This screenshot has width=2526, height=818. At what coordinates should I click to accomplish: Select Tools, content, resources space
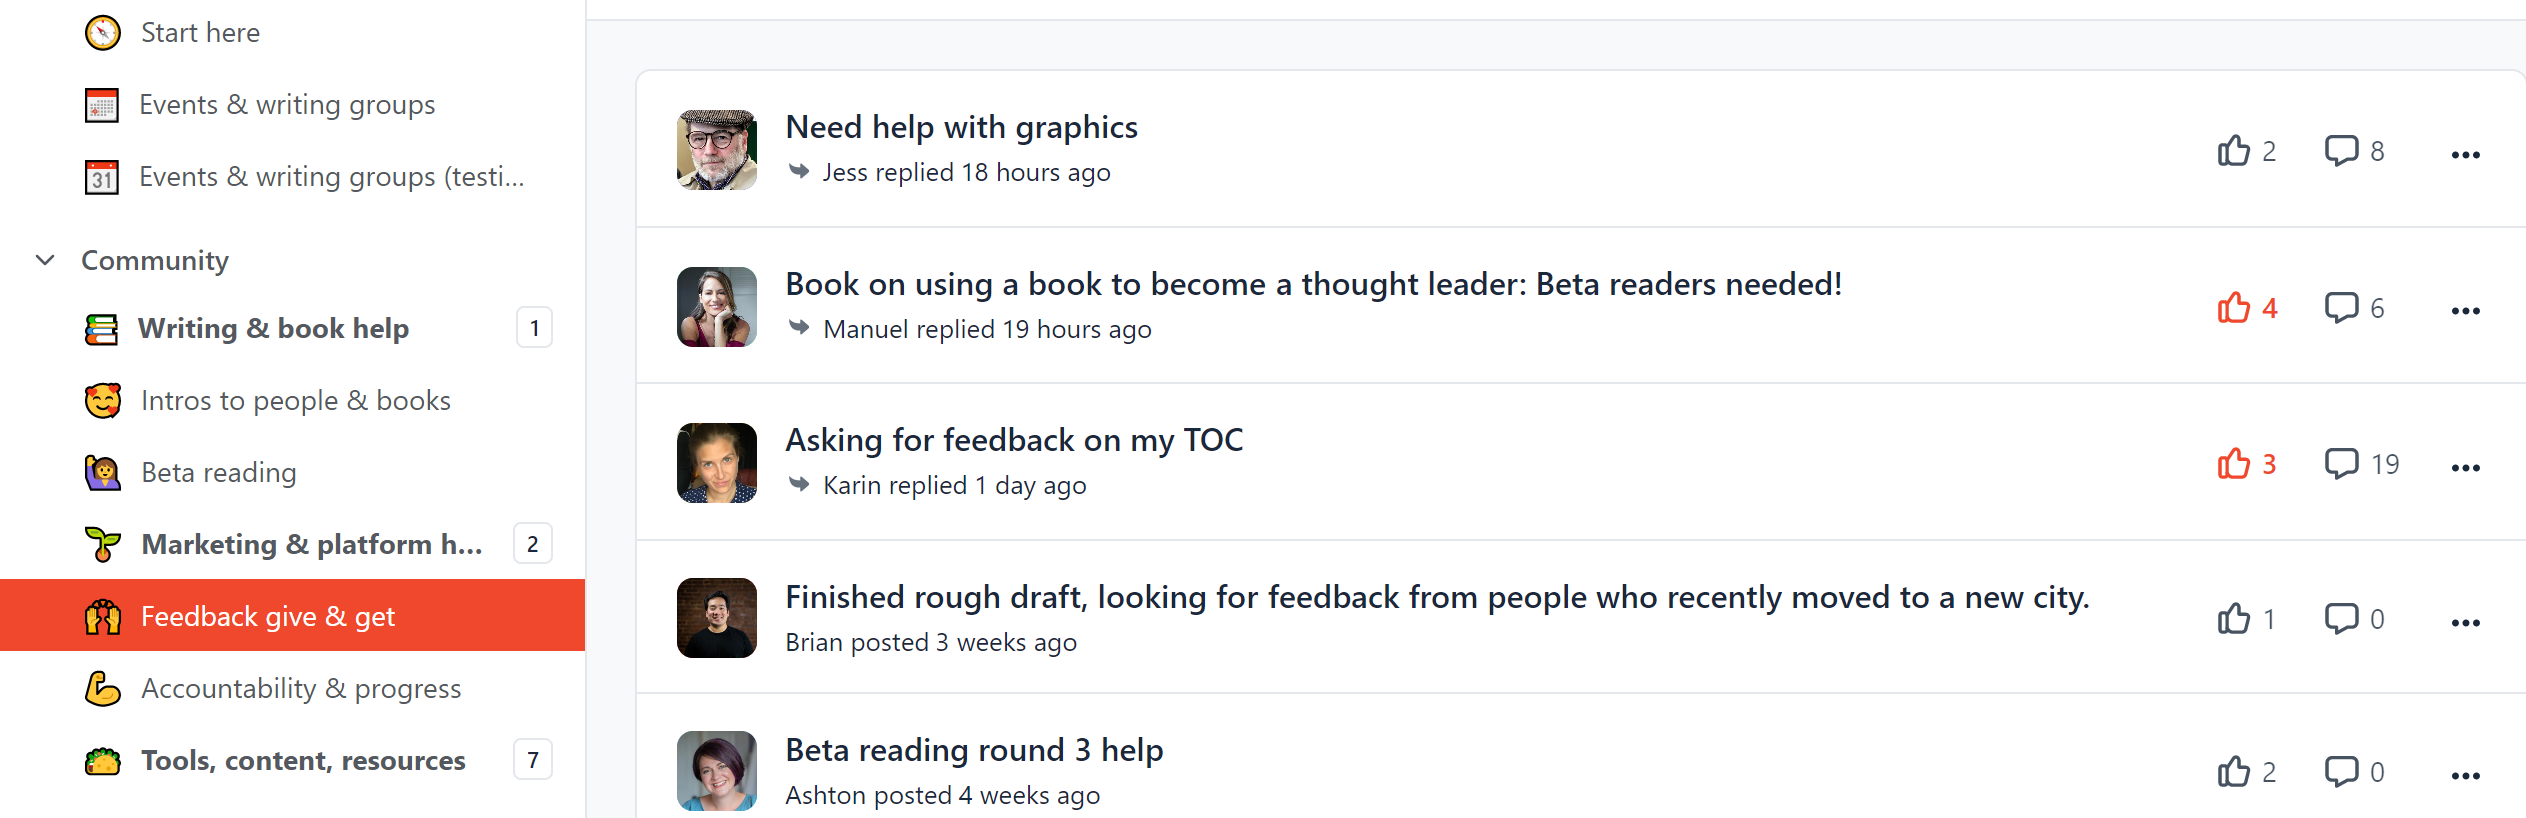pos(303,761)
